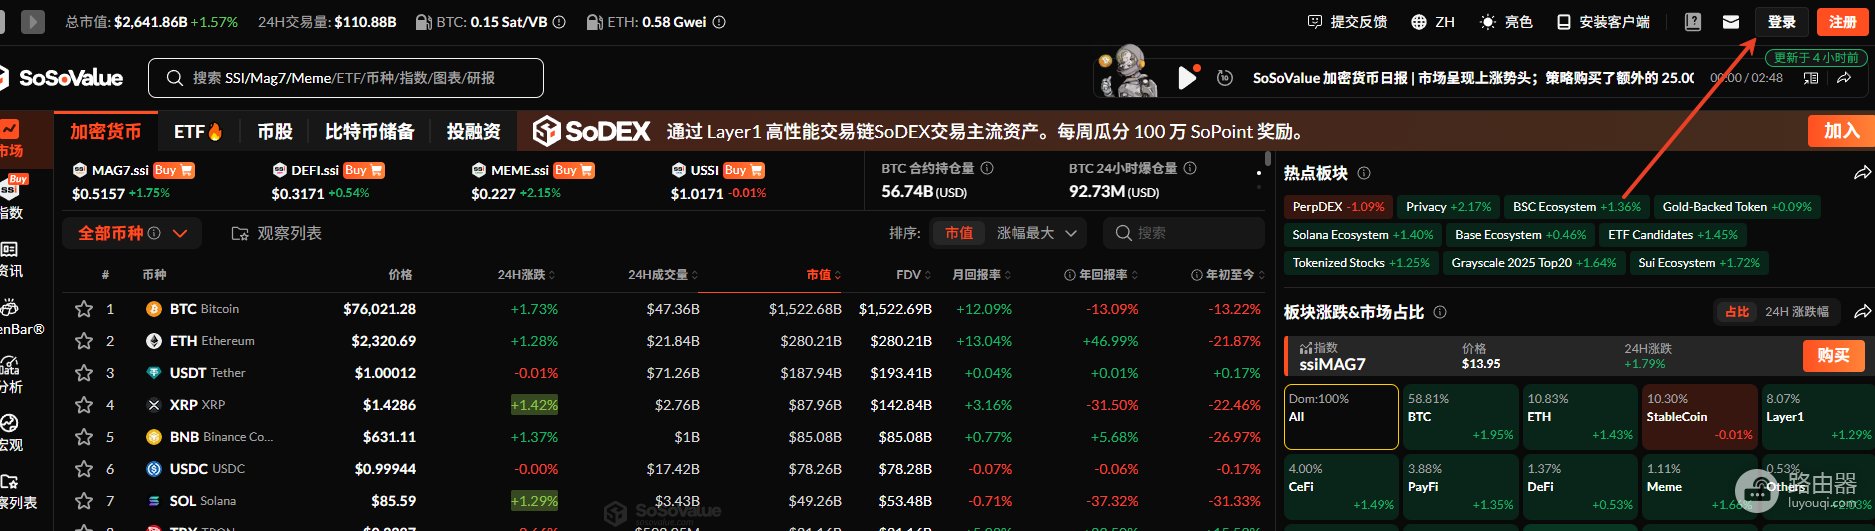This screenshot has width=1875, height=531.
Task: Sort by the 24H成交量 column
Action: click(663, 275)
